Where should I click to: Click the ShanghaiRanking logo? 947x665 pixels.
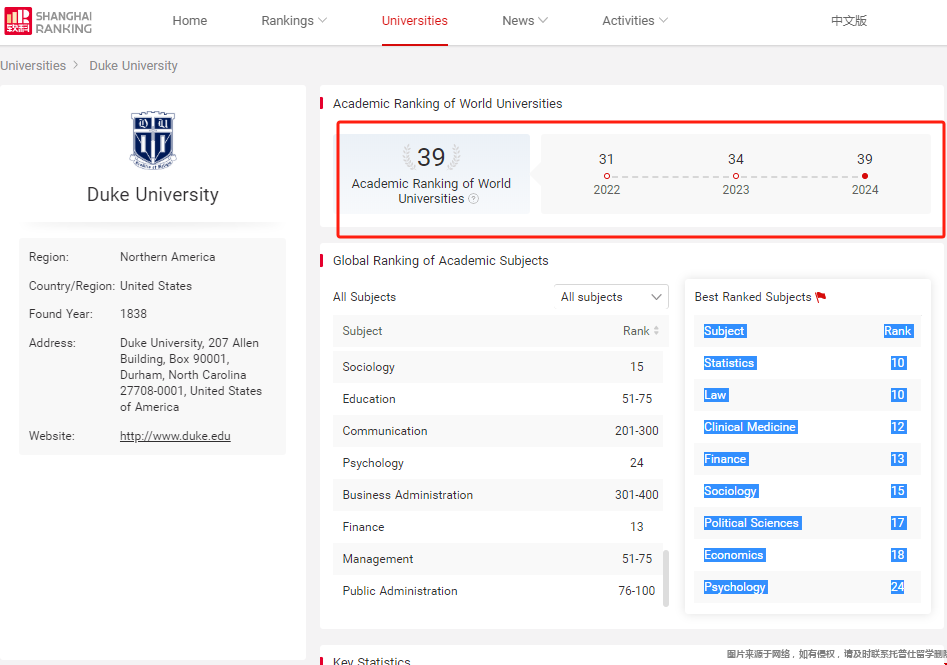(48, 21)
